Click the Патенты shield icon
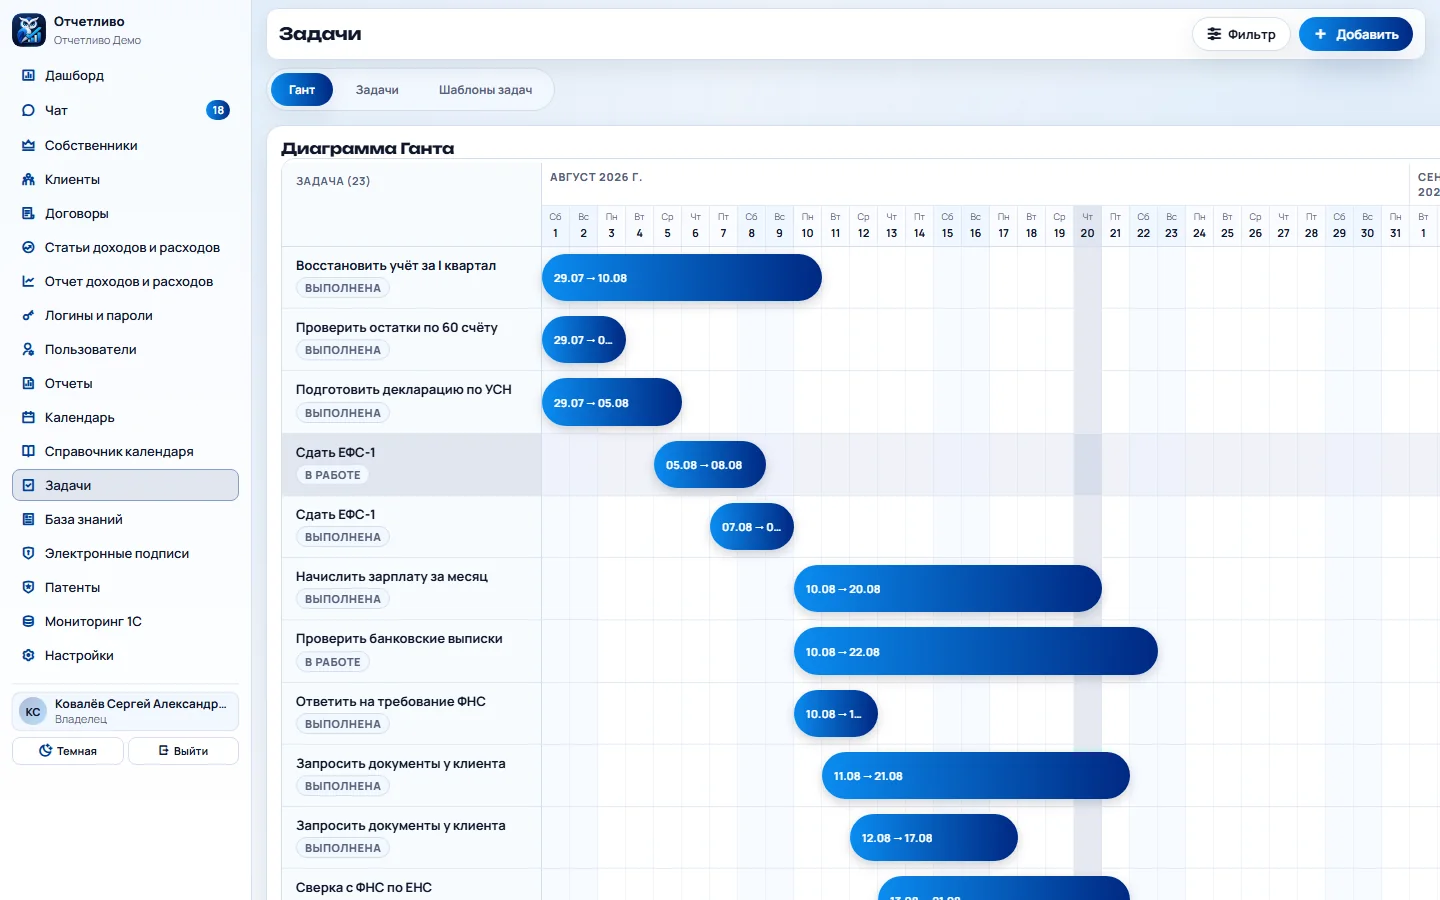Screen dimensions: 1440x900 [x=28, y=587]
